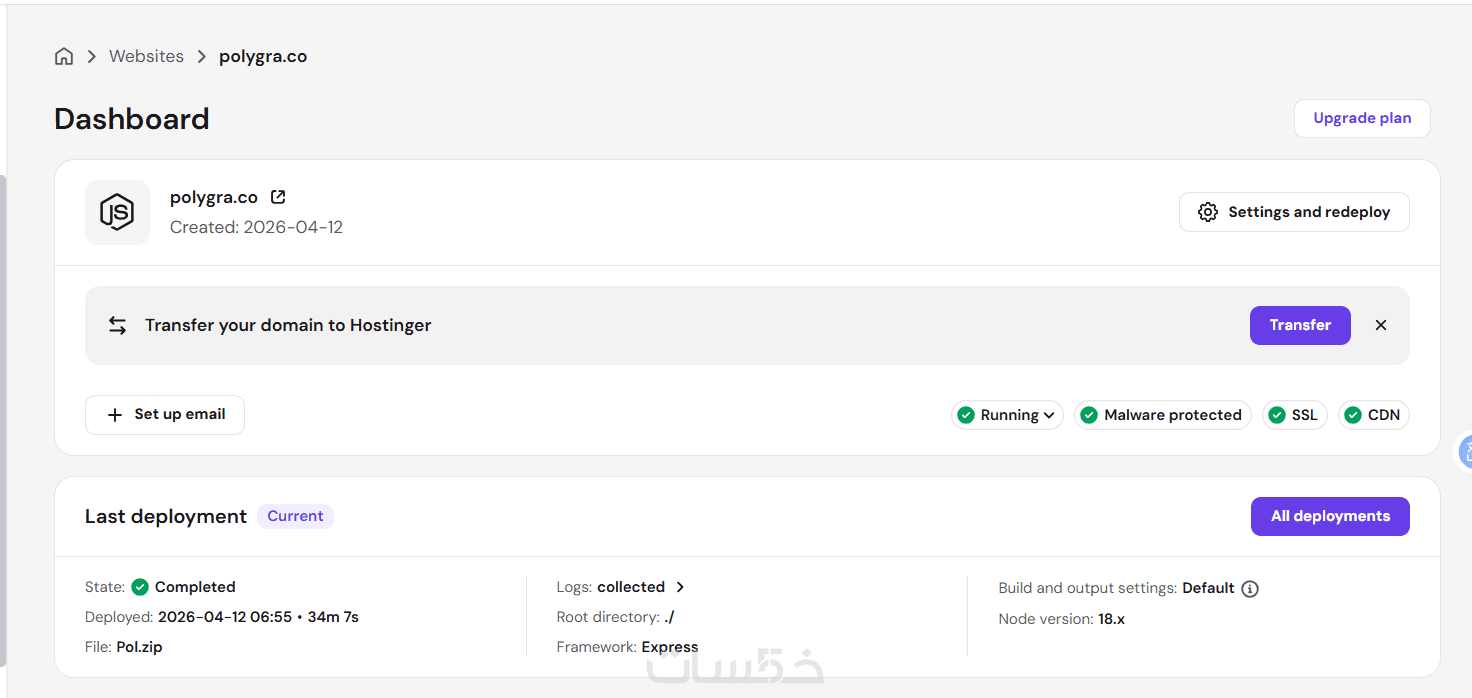Click the plus icon for email setup
Screen dimensions: 1472x698
click(115, 415)
